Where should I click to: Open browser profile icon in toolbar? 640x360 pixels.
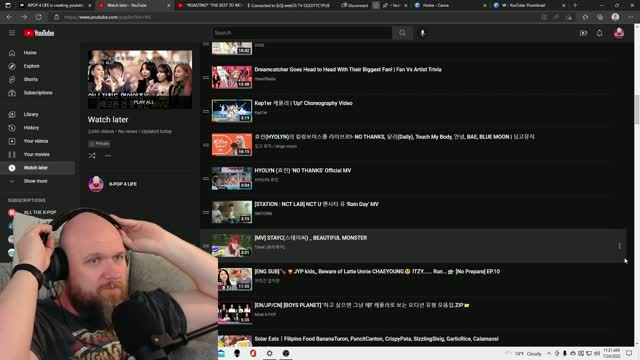(615, 17)
